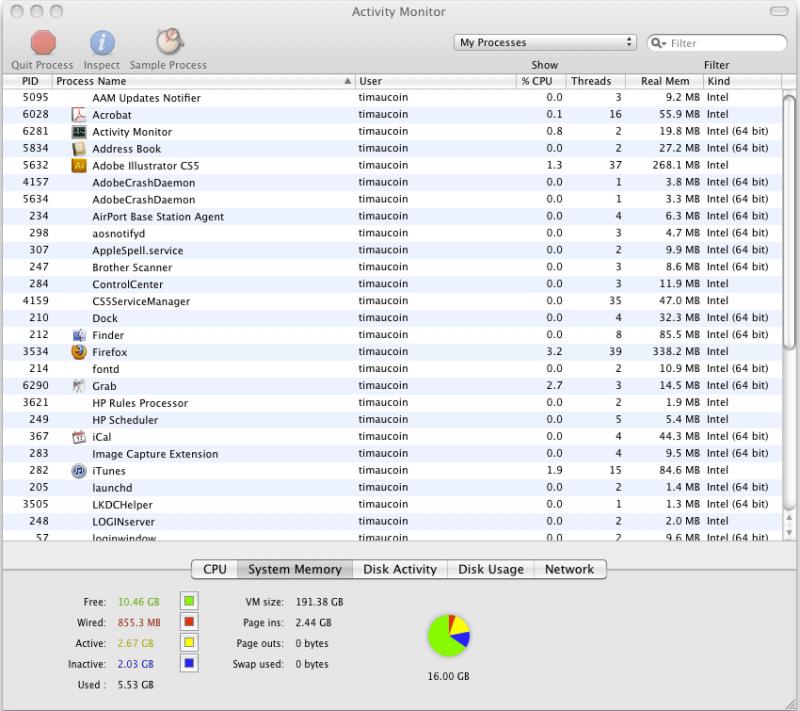This screenshot has width=800, height=711.
Task: Click the scrollbar down arrow
Action: click(x=789, y=534)
